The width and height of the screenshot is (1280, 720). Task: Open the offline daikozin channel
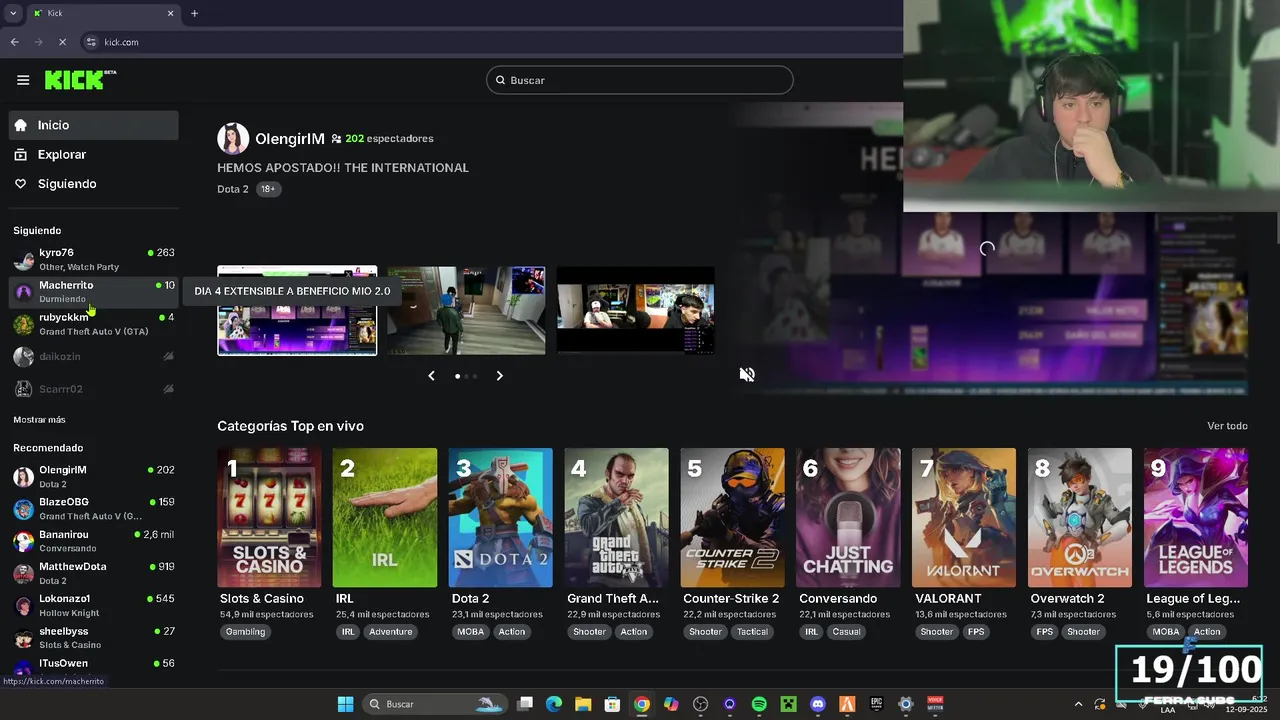pos(94,356)
